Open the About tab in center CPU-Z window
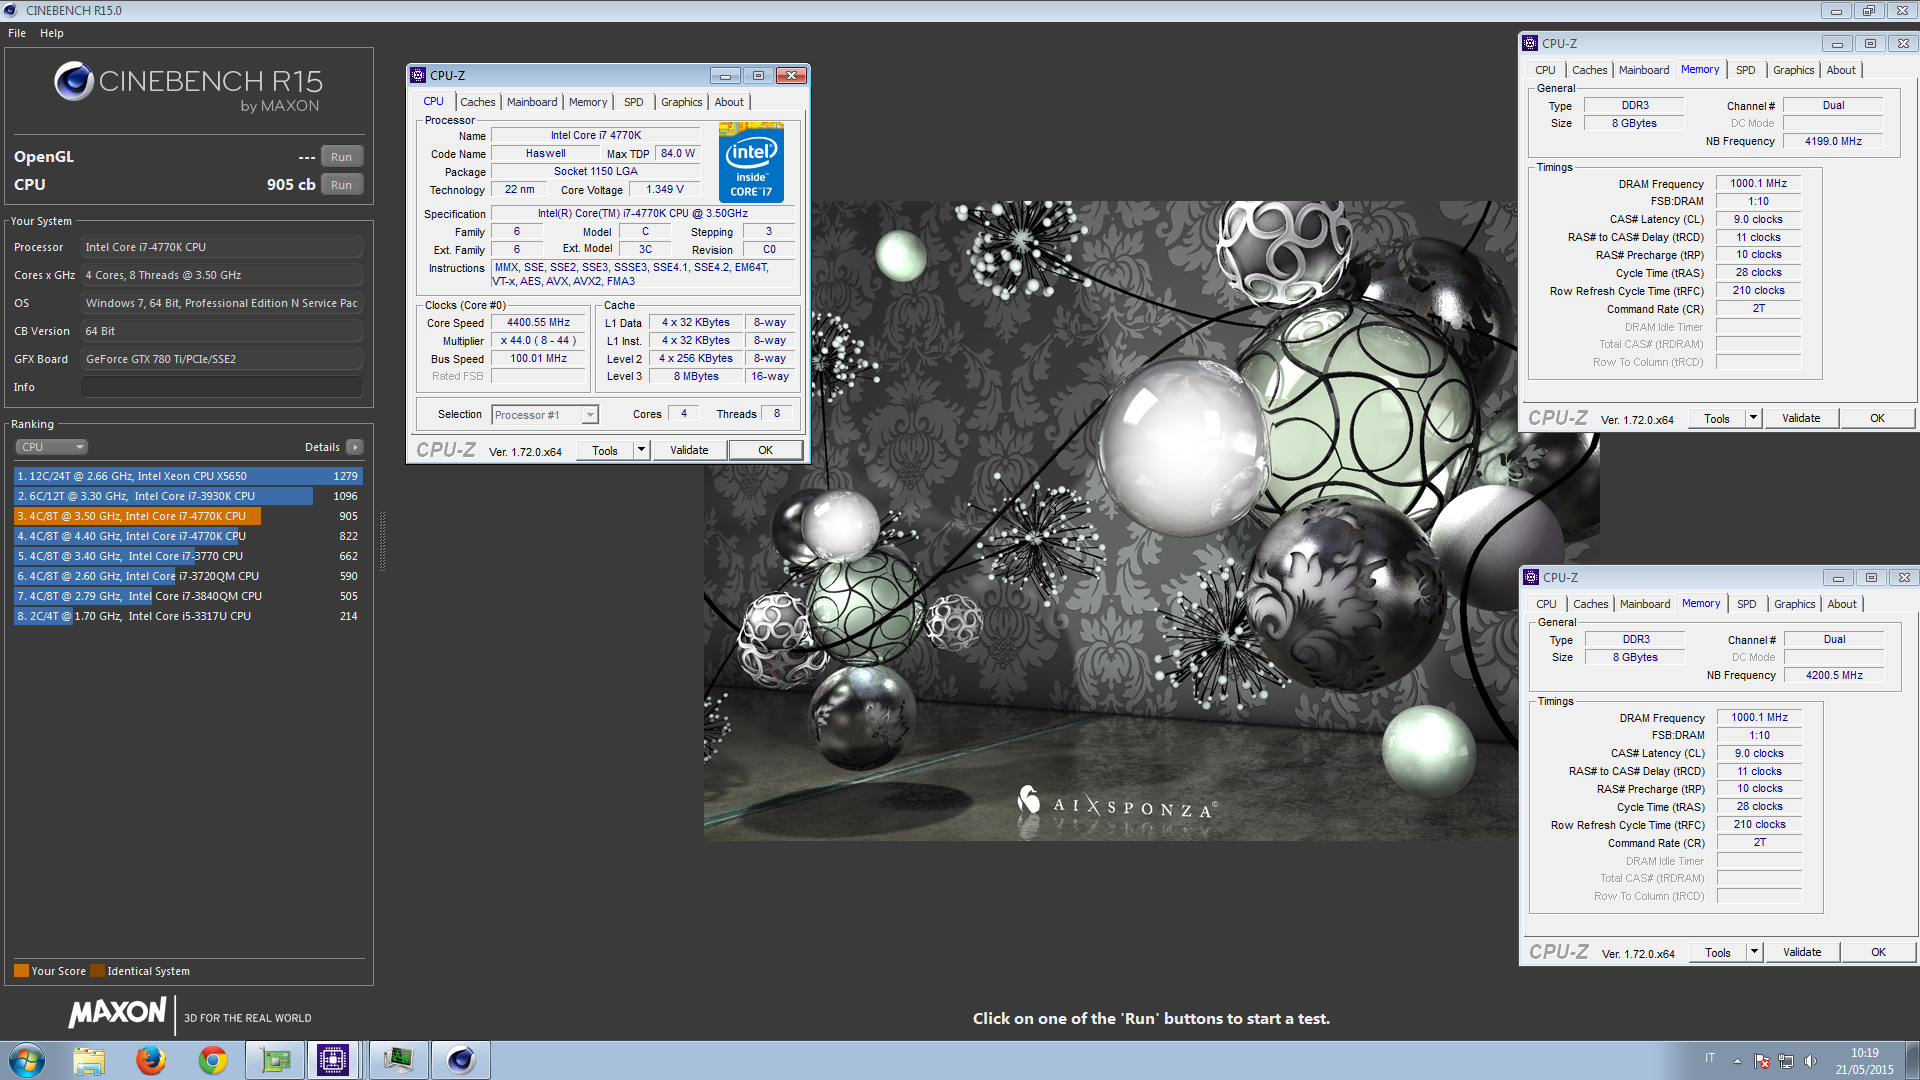Image resolution: width=1920 pixels, height=1080 pixels. coord(729,102)
